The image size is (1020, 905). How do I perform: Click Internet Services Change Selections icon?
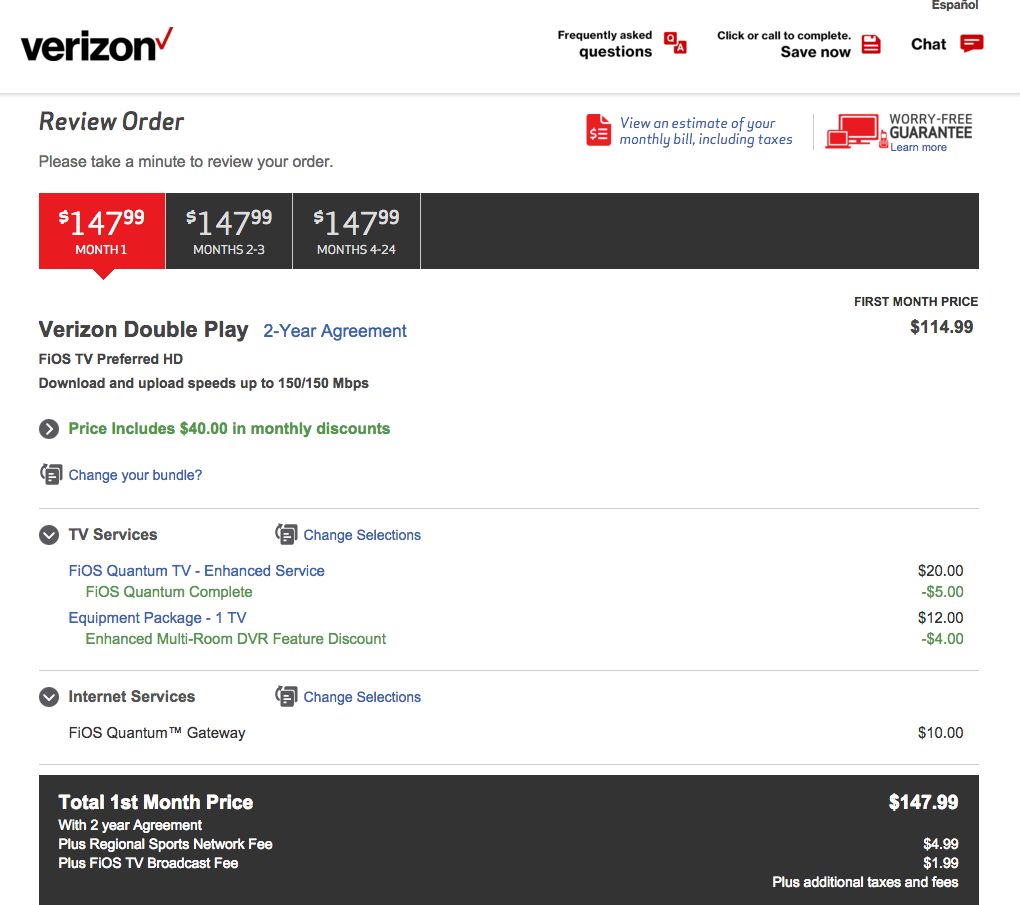point(286,697)
